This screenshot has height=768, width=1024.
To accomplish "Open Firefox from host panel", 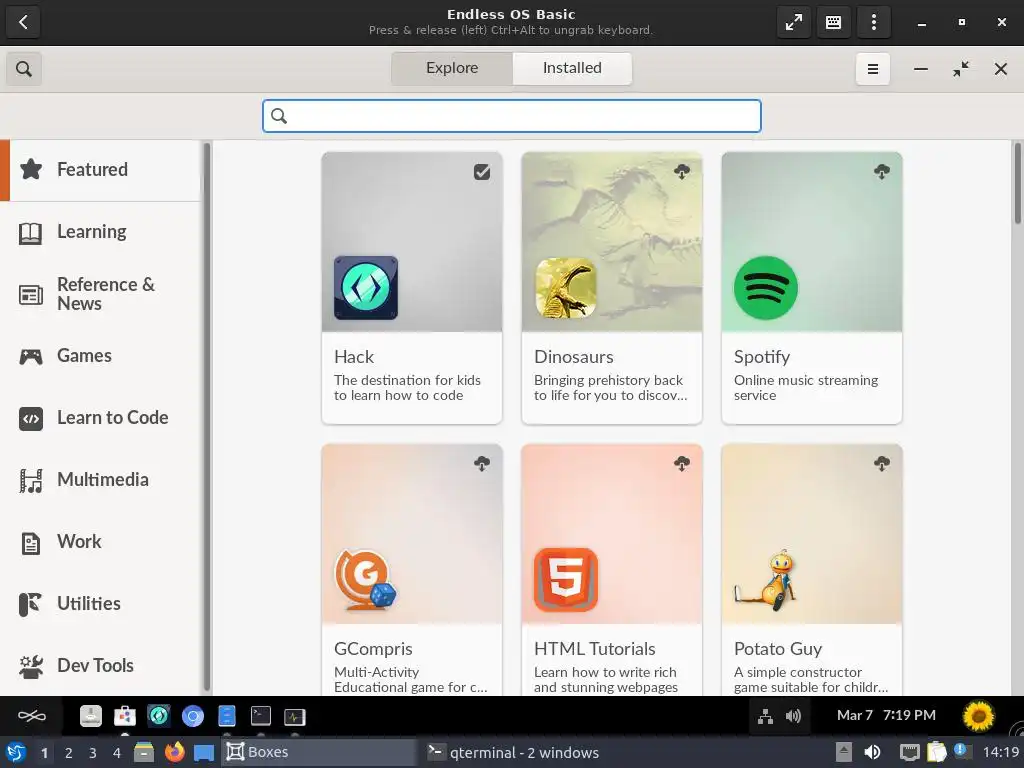I will pos(174,752).
